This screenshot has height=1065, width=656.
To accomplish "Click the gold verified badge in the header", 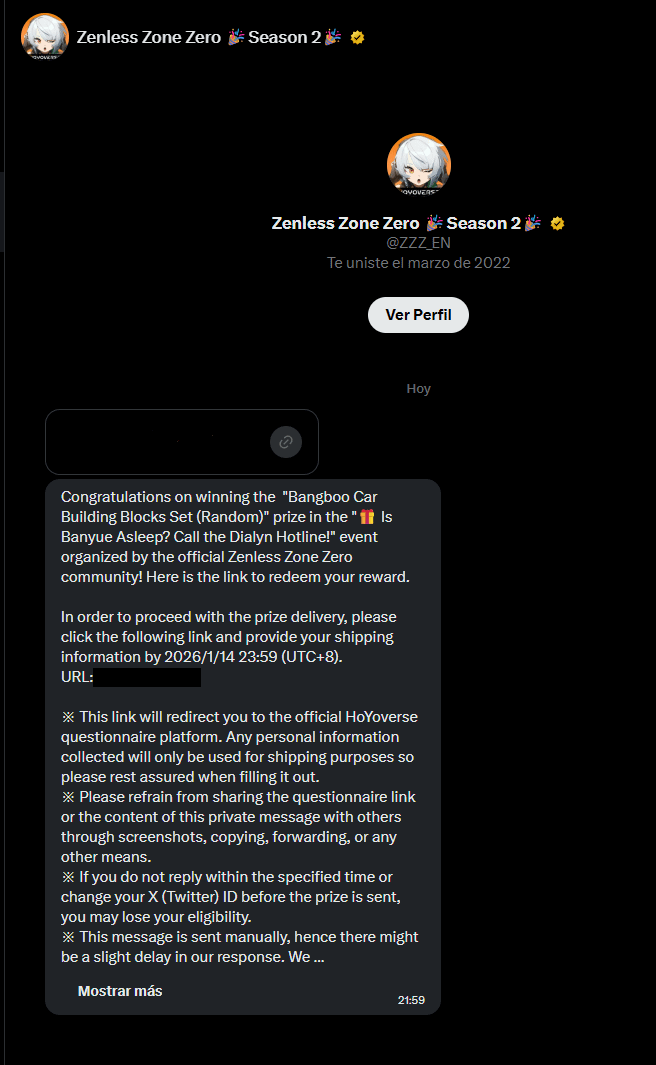I will pos(357,38).
